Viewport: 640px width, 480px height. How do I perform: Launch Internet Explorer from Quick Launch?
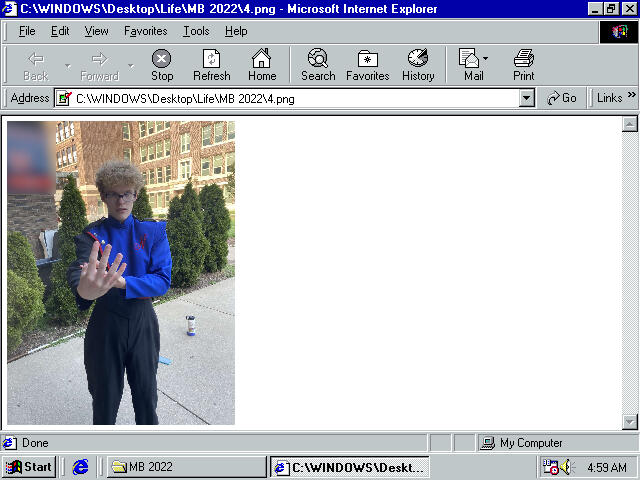[81, 467]
